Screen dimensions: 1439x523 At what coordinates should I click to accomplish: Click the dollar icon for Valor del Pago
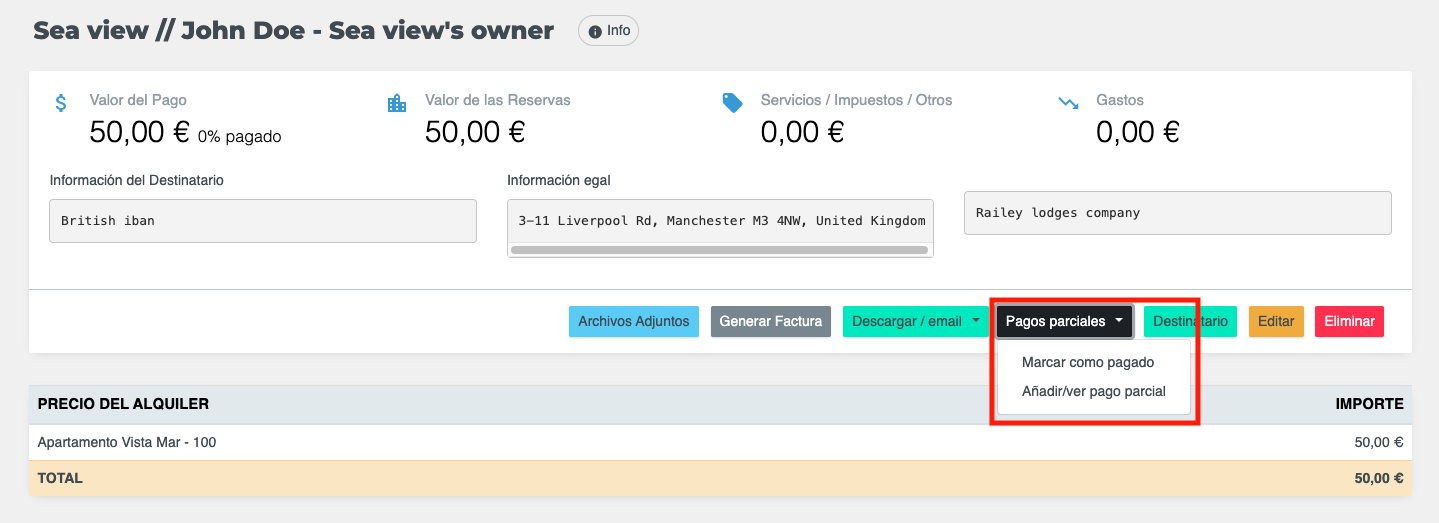click(61, 102)
